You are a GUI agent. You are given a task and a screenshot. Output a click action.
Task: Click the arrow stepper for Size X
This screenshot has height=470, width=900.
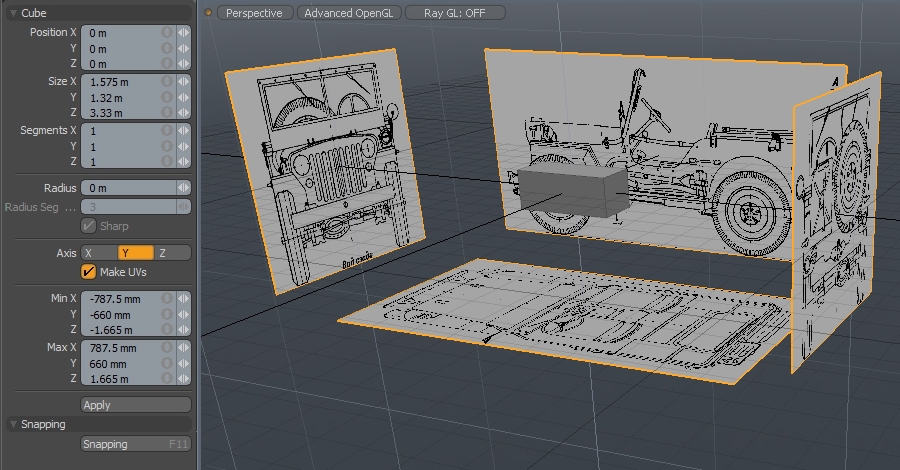(184, 81)
